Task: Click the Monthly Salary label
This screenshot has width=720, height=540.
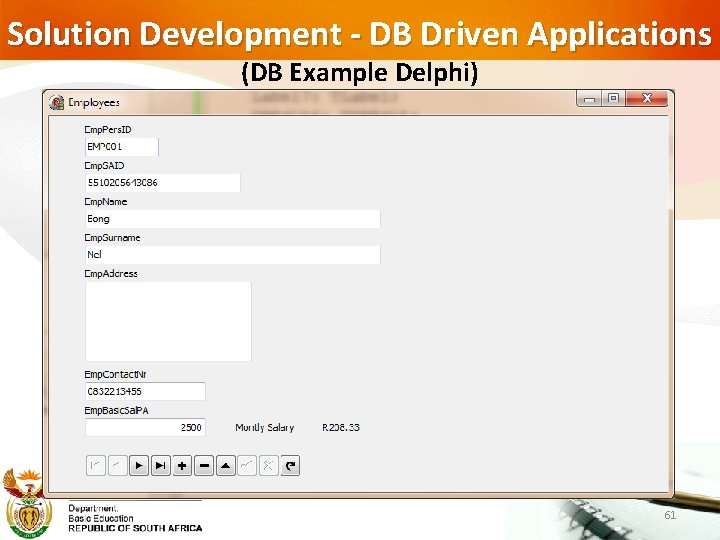Action: tap(264, 428)
